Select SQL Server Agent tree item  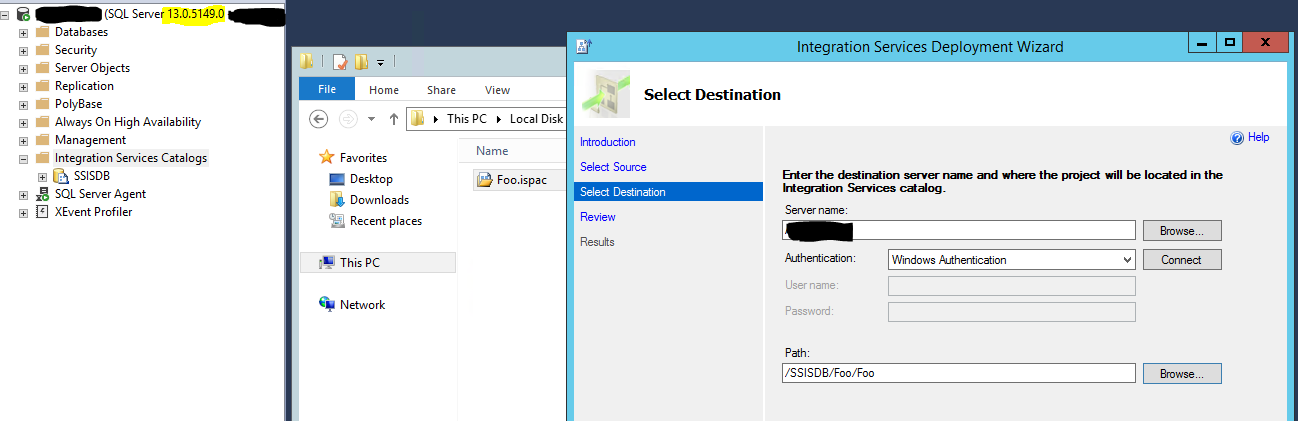click(x=100, y=194)
